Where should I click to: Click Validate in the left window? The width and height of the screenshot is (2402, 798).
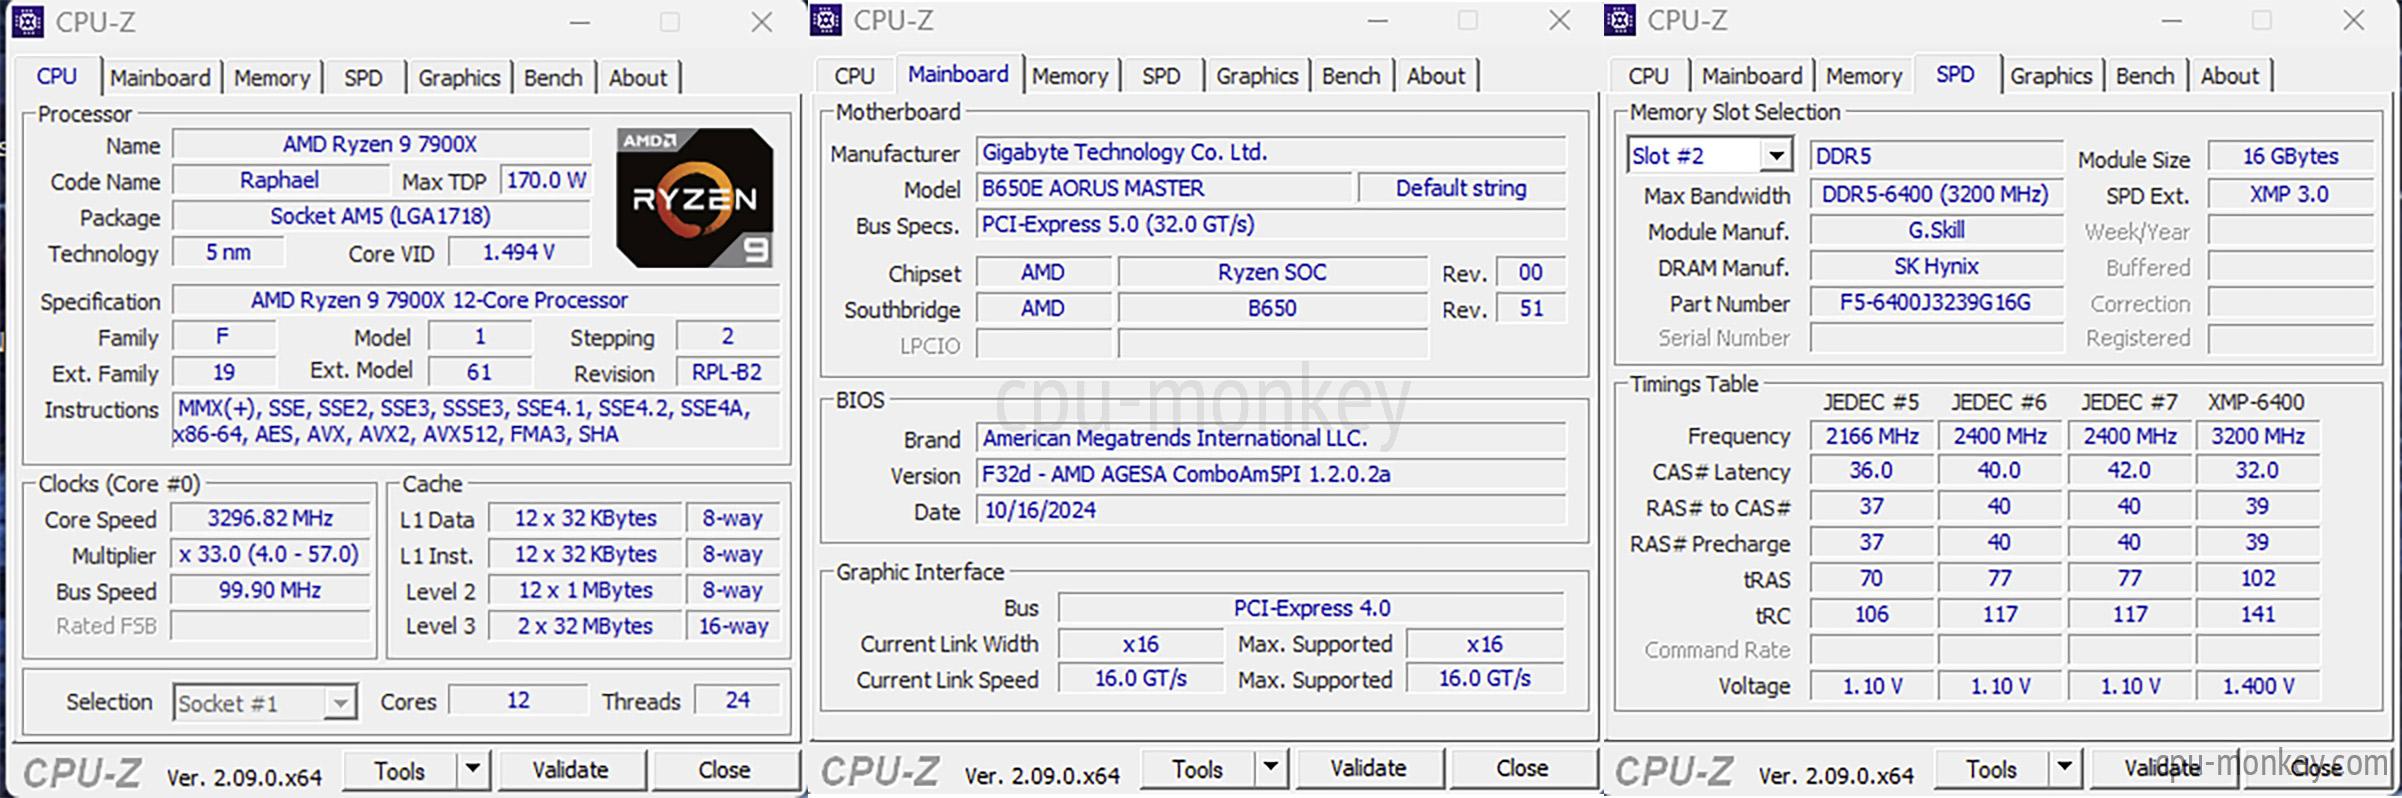tap(571, 770)
